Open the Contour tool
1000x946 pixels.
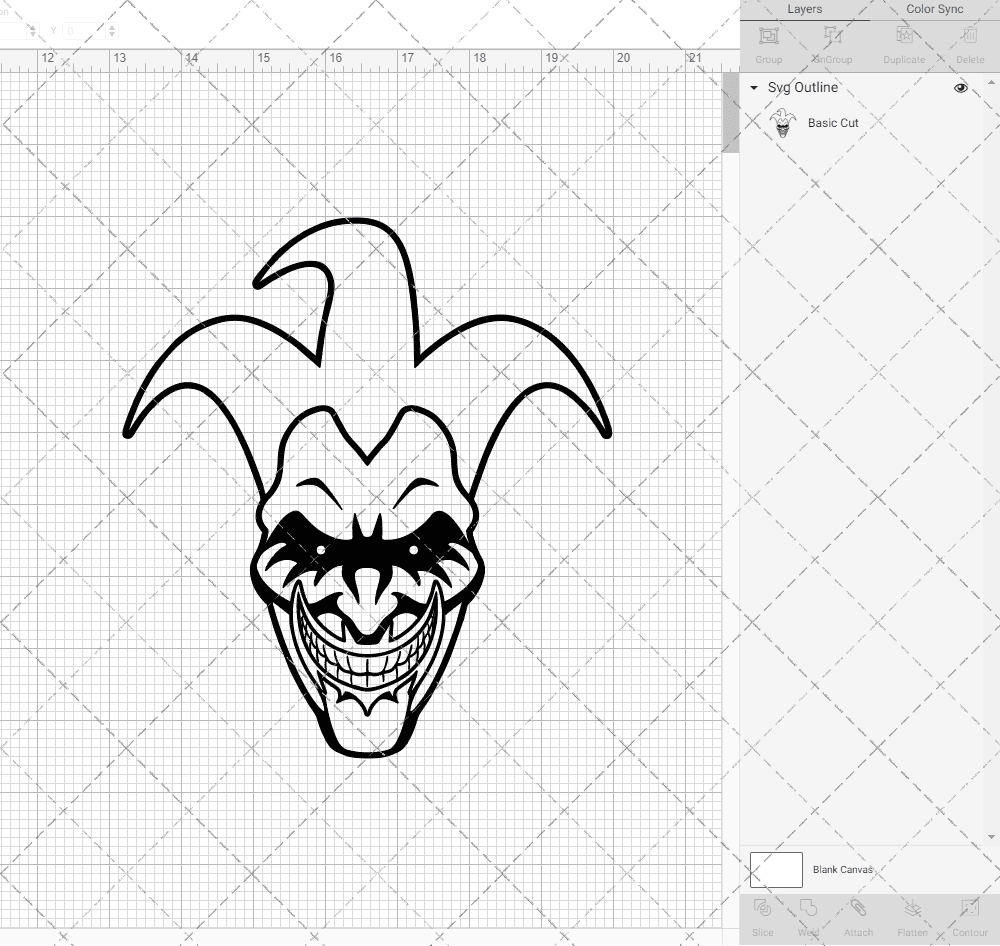tap(968, 915)
